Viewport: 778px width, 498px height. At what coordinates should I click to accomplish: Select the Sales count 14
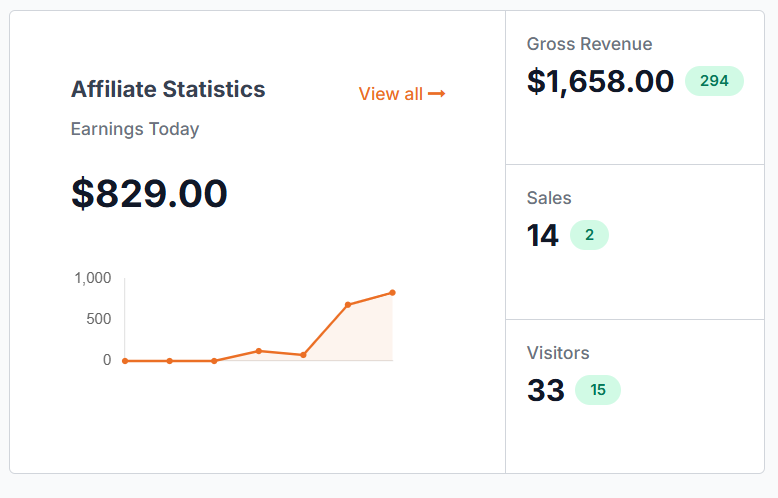543,235
